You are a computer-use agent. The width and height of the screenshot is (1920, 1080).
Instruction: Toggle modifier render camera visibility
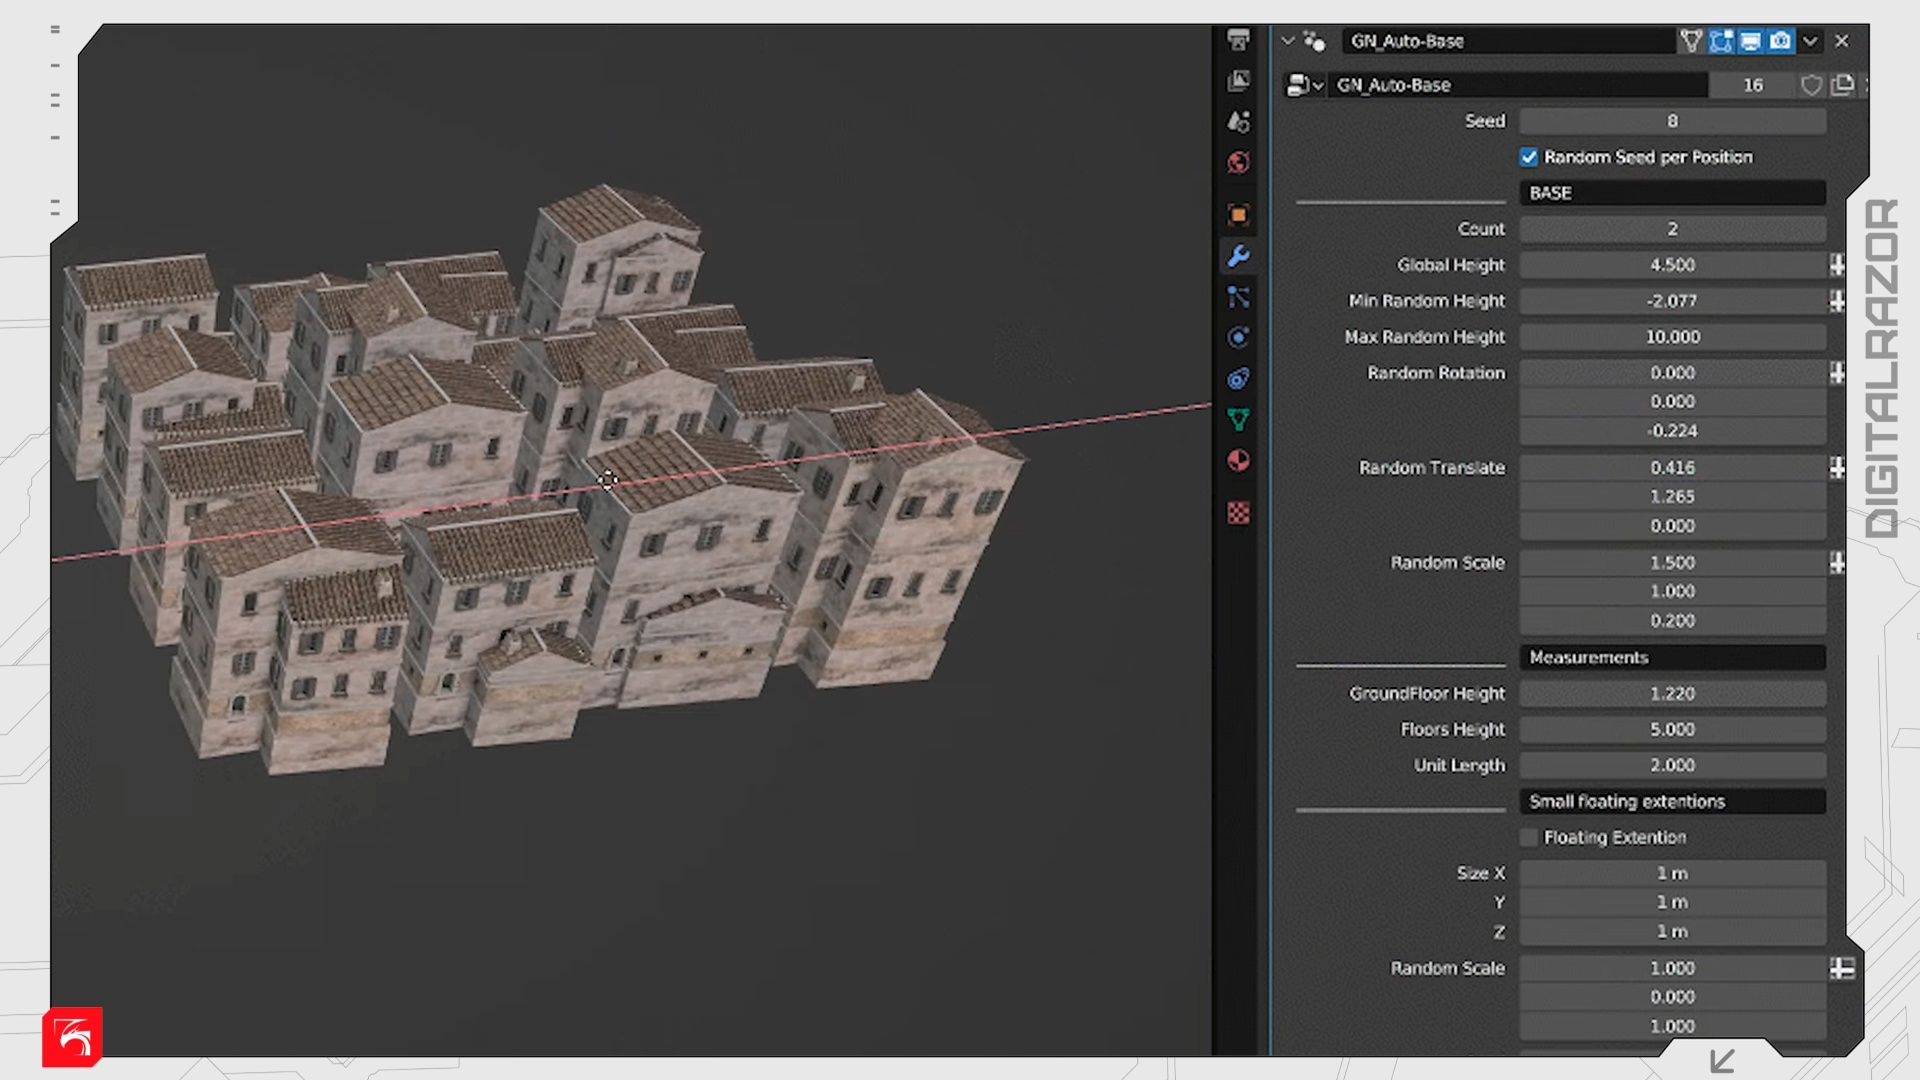pos(1781,41)
